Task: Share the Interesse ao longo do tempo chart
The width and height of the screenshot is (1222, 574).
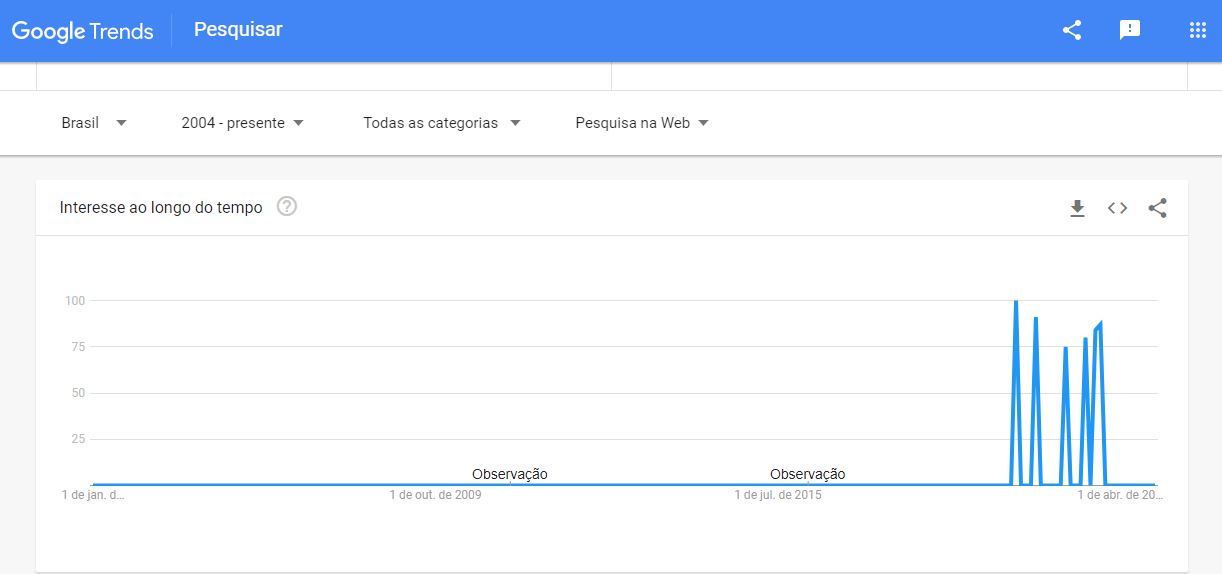Action: pyautogui.click(x=1158, y=208)
